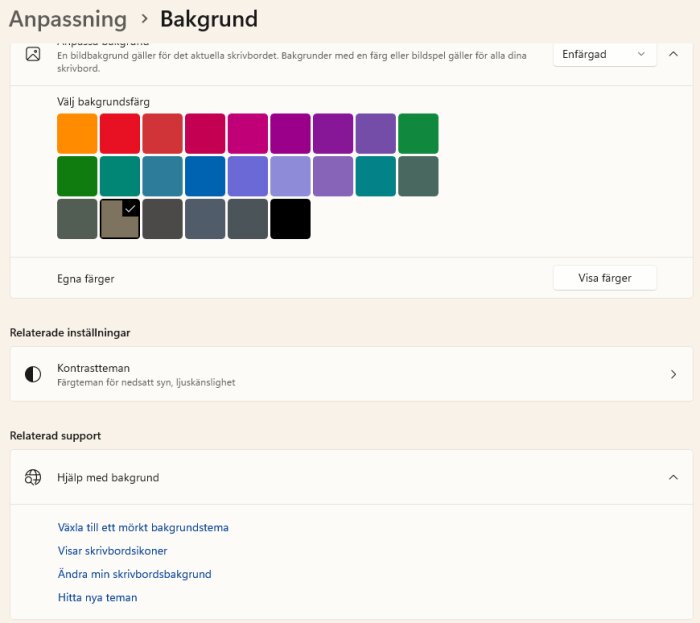
Task: Select the black background color swatch
Action: tap(290, 219)
